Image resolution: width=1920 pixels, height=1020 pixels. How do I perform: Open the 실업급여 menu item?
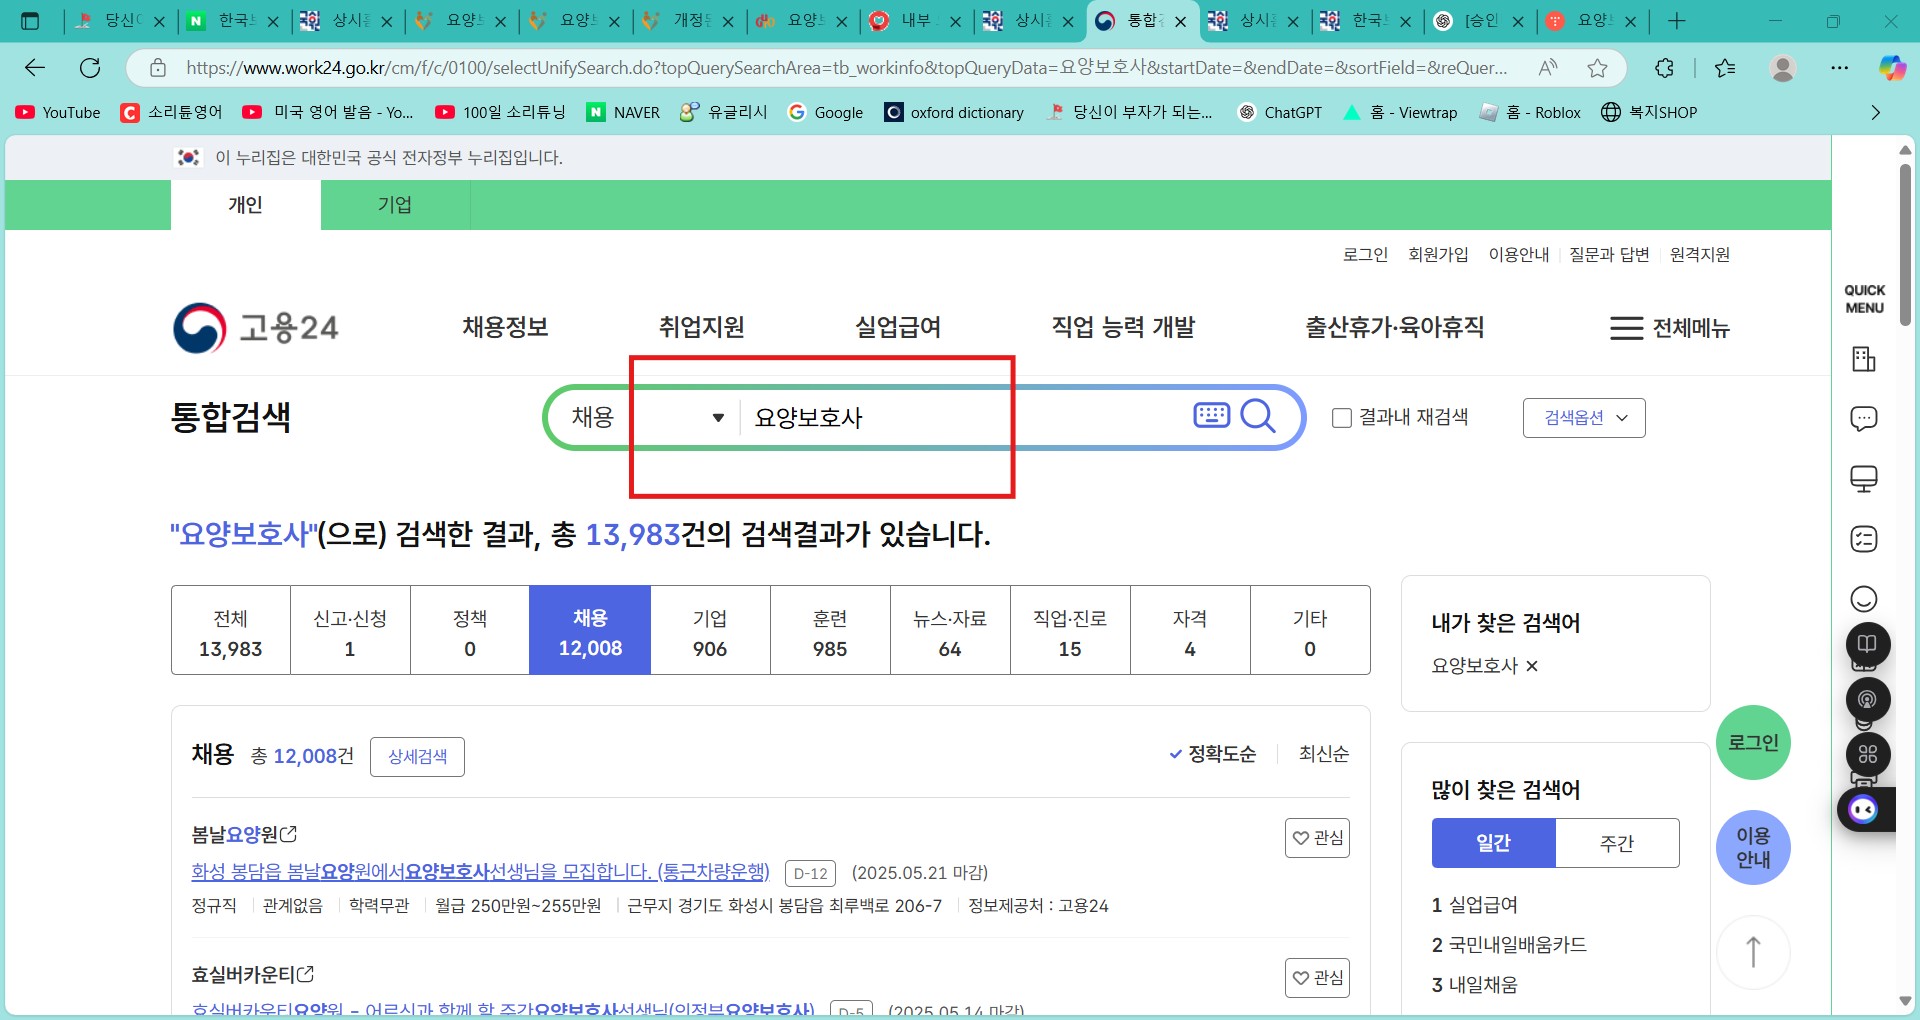[898, 327]
